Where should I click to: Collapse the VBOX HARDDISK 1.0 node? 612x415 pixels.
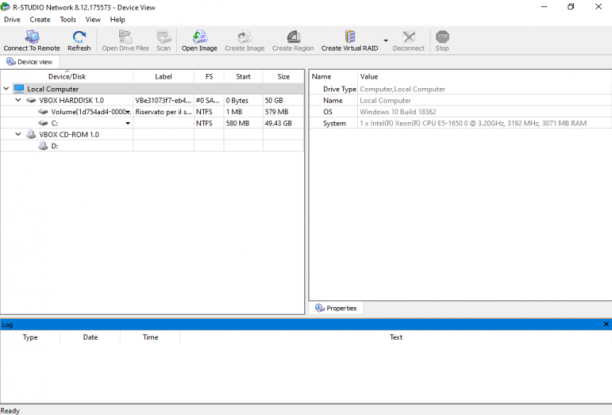[x=18, y=100]
